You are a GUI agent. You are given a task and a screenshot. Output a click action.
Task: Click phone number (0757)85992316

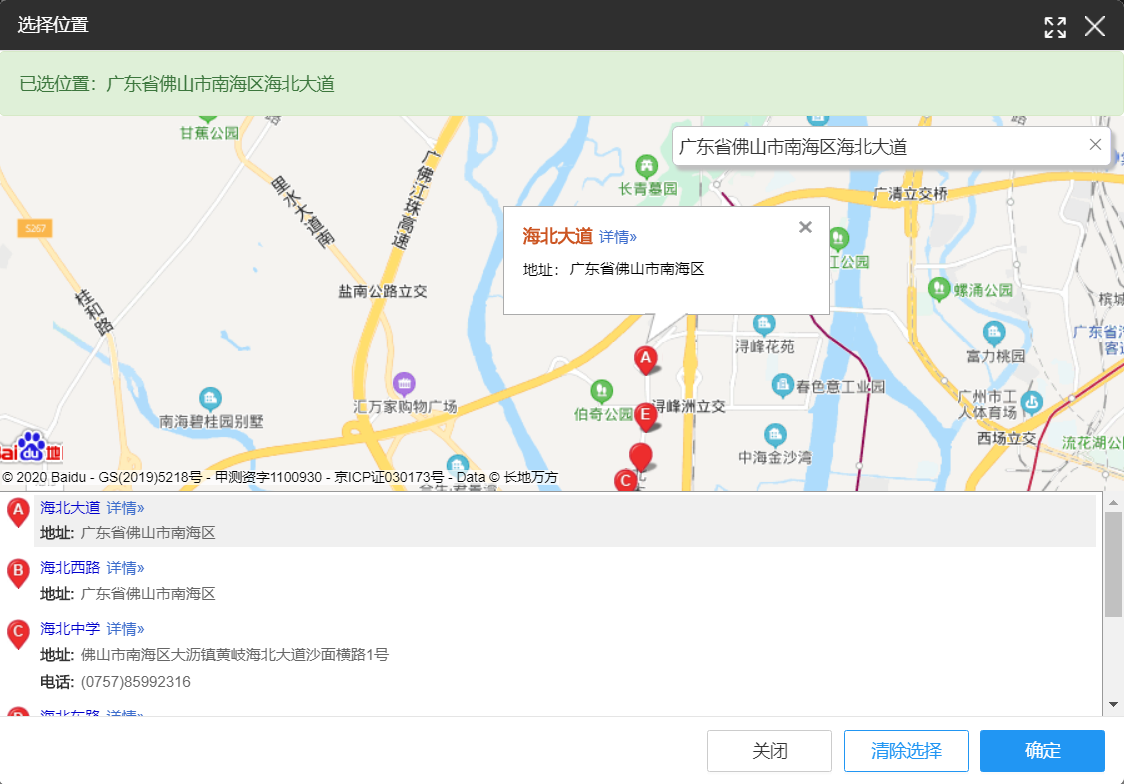pyautogui.click(x=135, y=682)
